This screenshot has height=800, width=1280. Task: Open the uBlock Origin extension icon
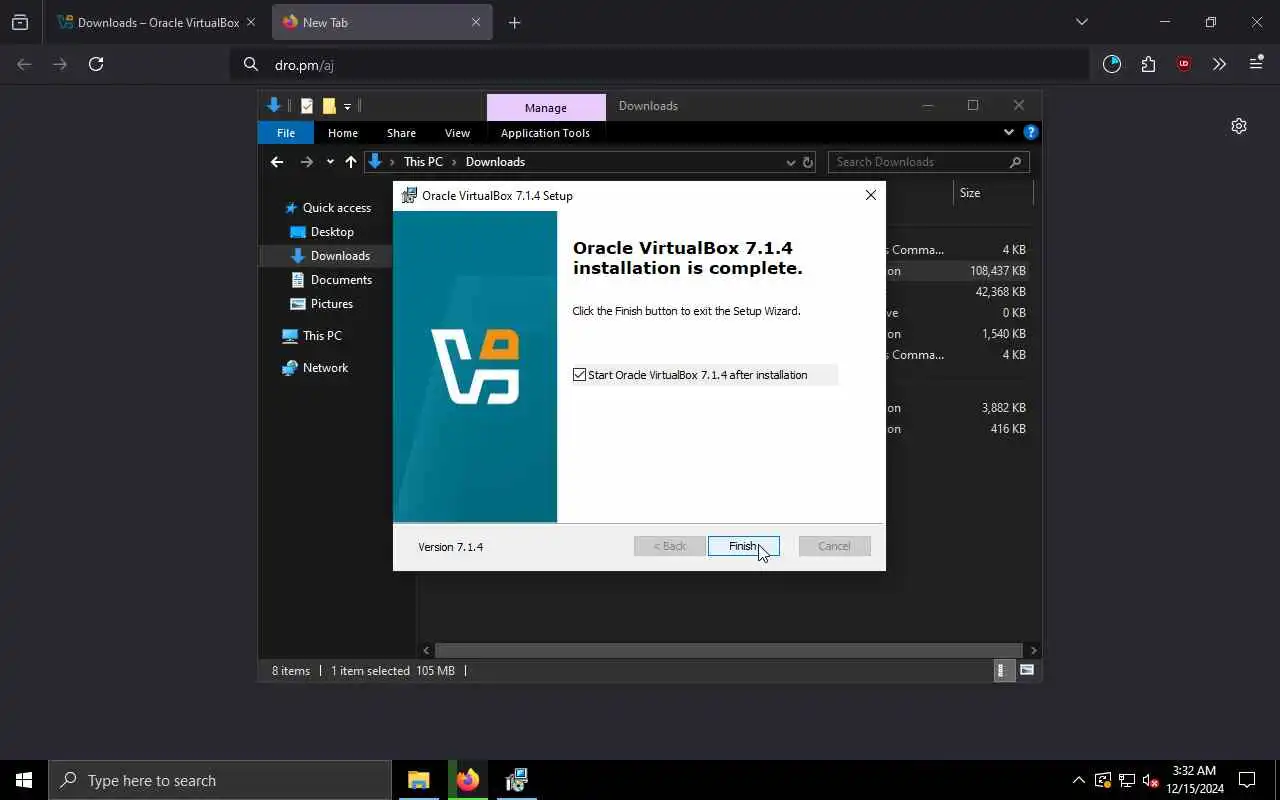1184,64
